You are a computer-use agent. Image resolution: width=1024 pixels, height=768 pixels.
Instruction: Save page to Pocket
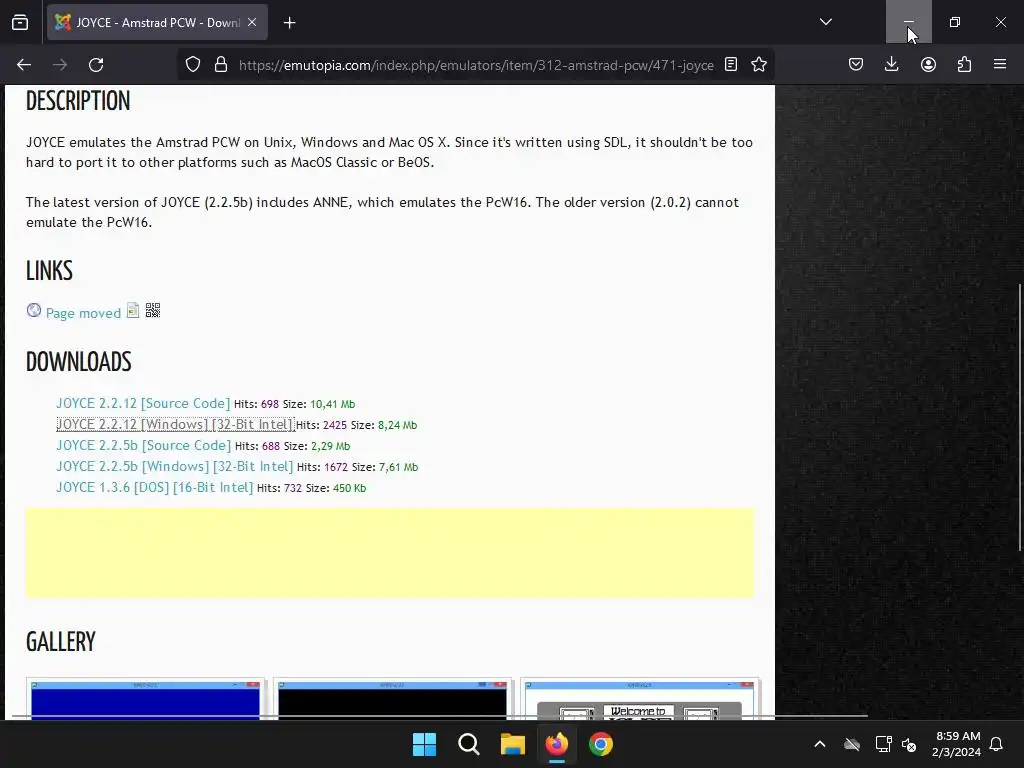[856, 65]
